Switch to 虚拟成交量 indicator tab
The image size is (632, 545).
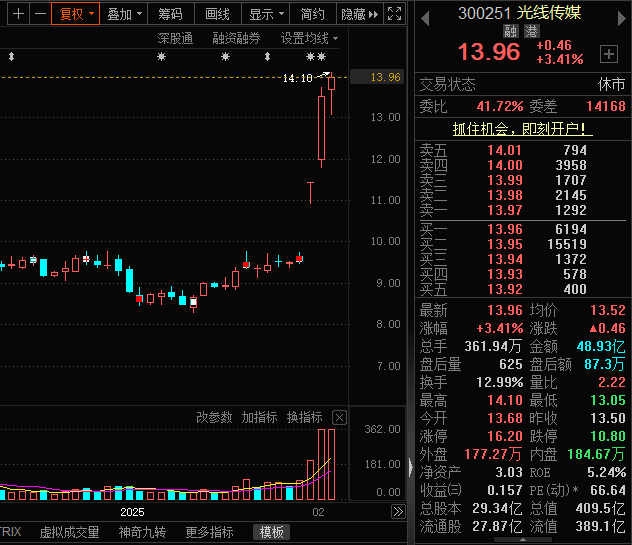point(69,532)
